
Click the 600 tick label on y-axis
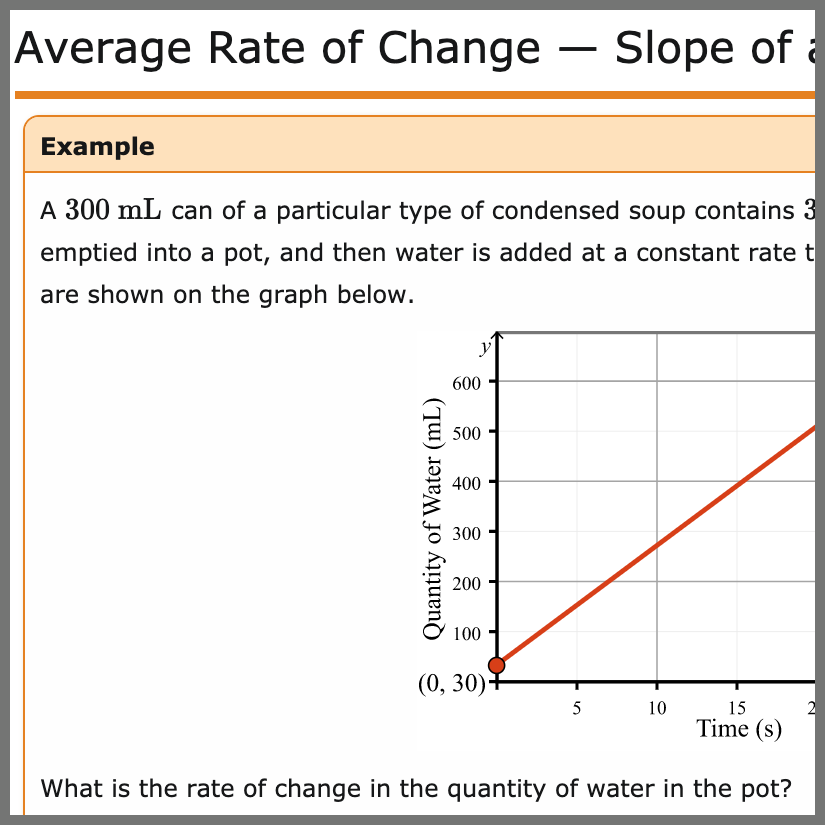click(x=466, y=382)
